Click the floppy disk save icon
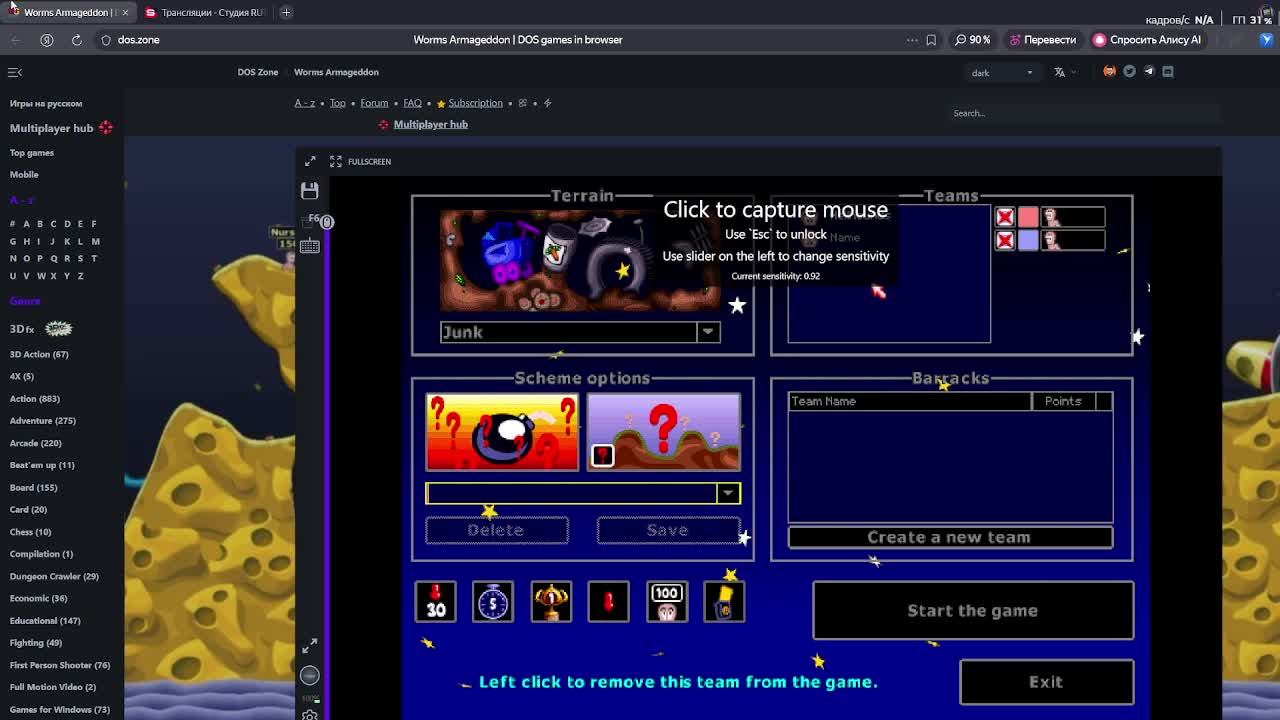This screenshot has height=720, width=1280. click(309, 190)
